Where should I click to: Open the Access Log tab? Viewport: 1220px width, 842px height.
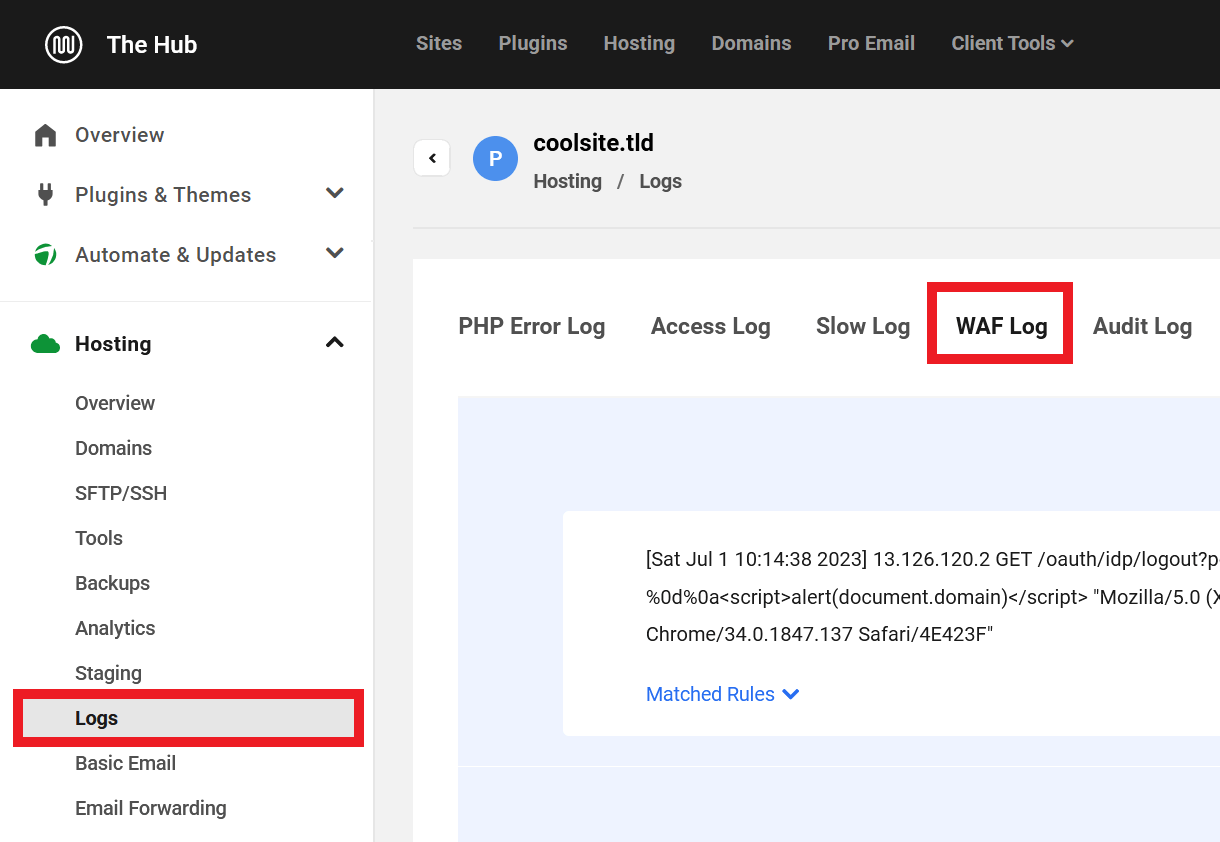click(x=710, y=327)
